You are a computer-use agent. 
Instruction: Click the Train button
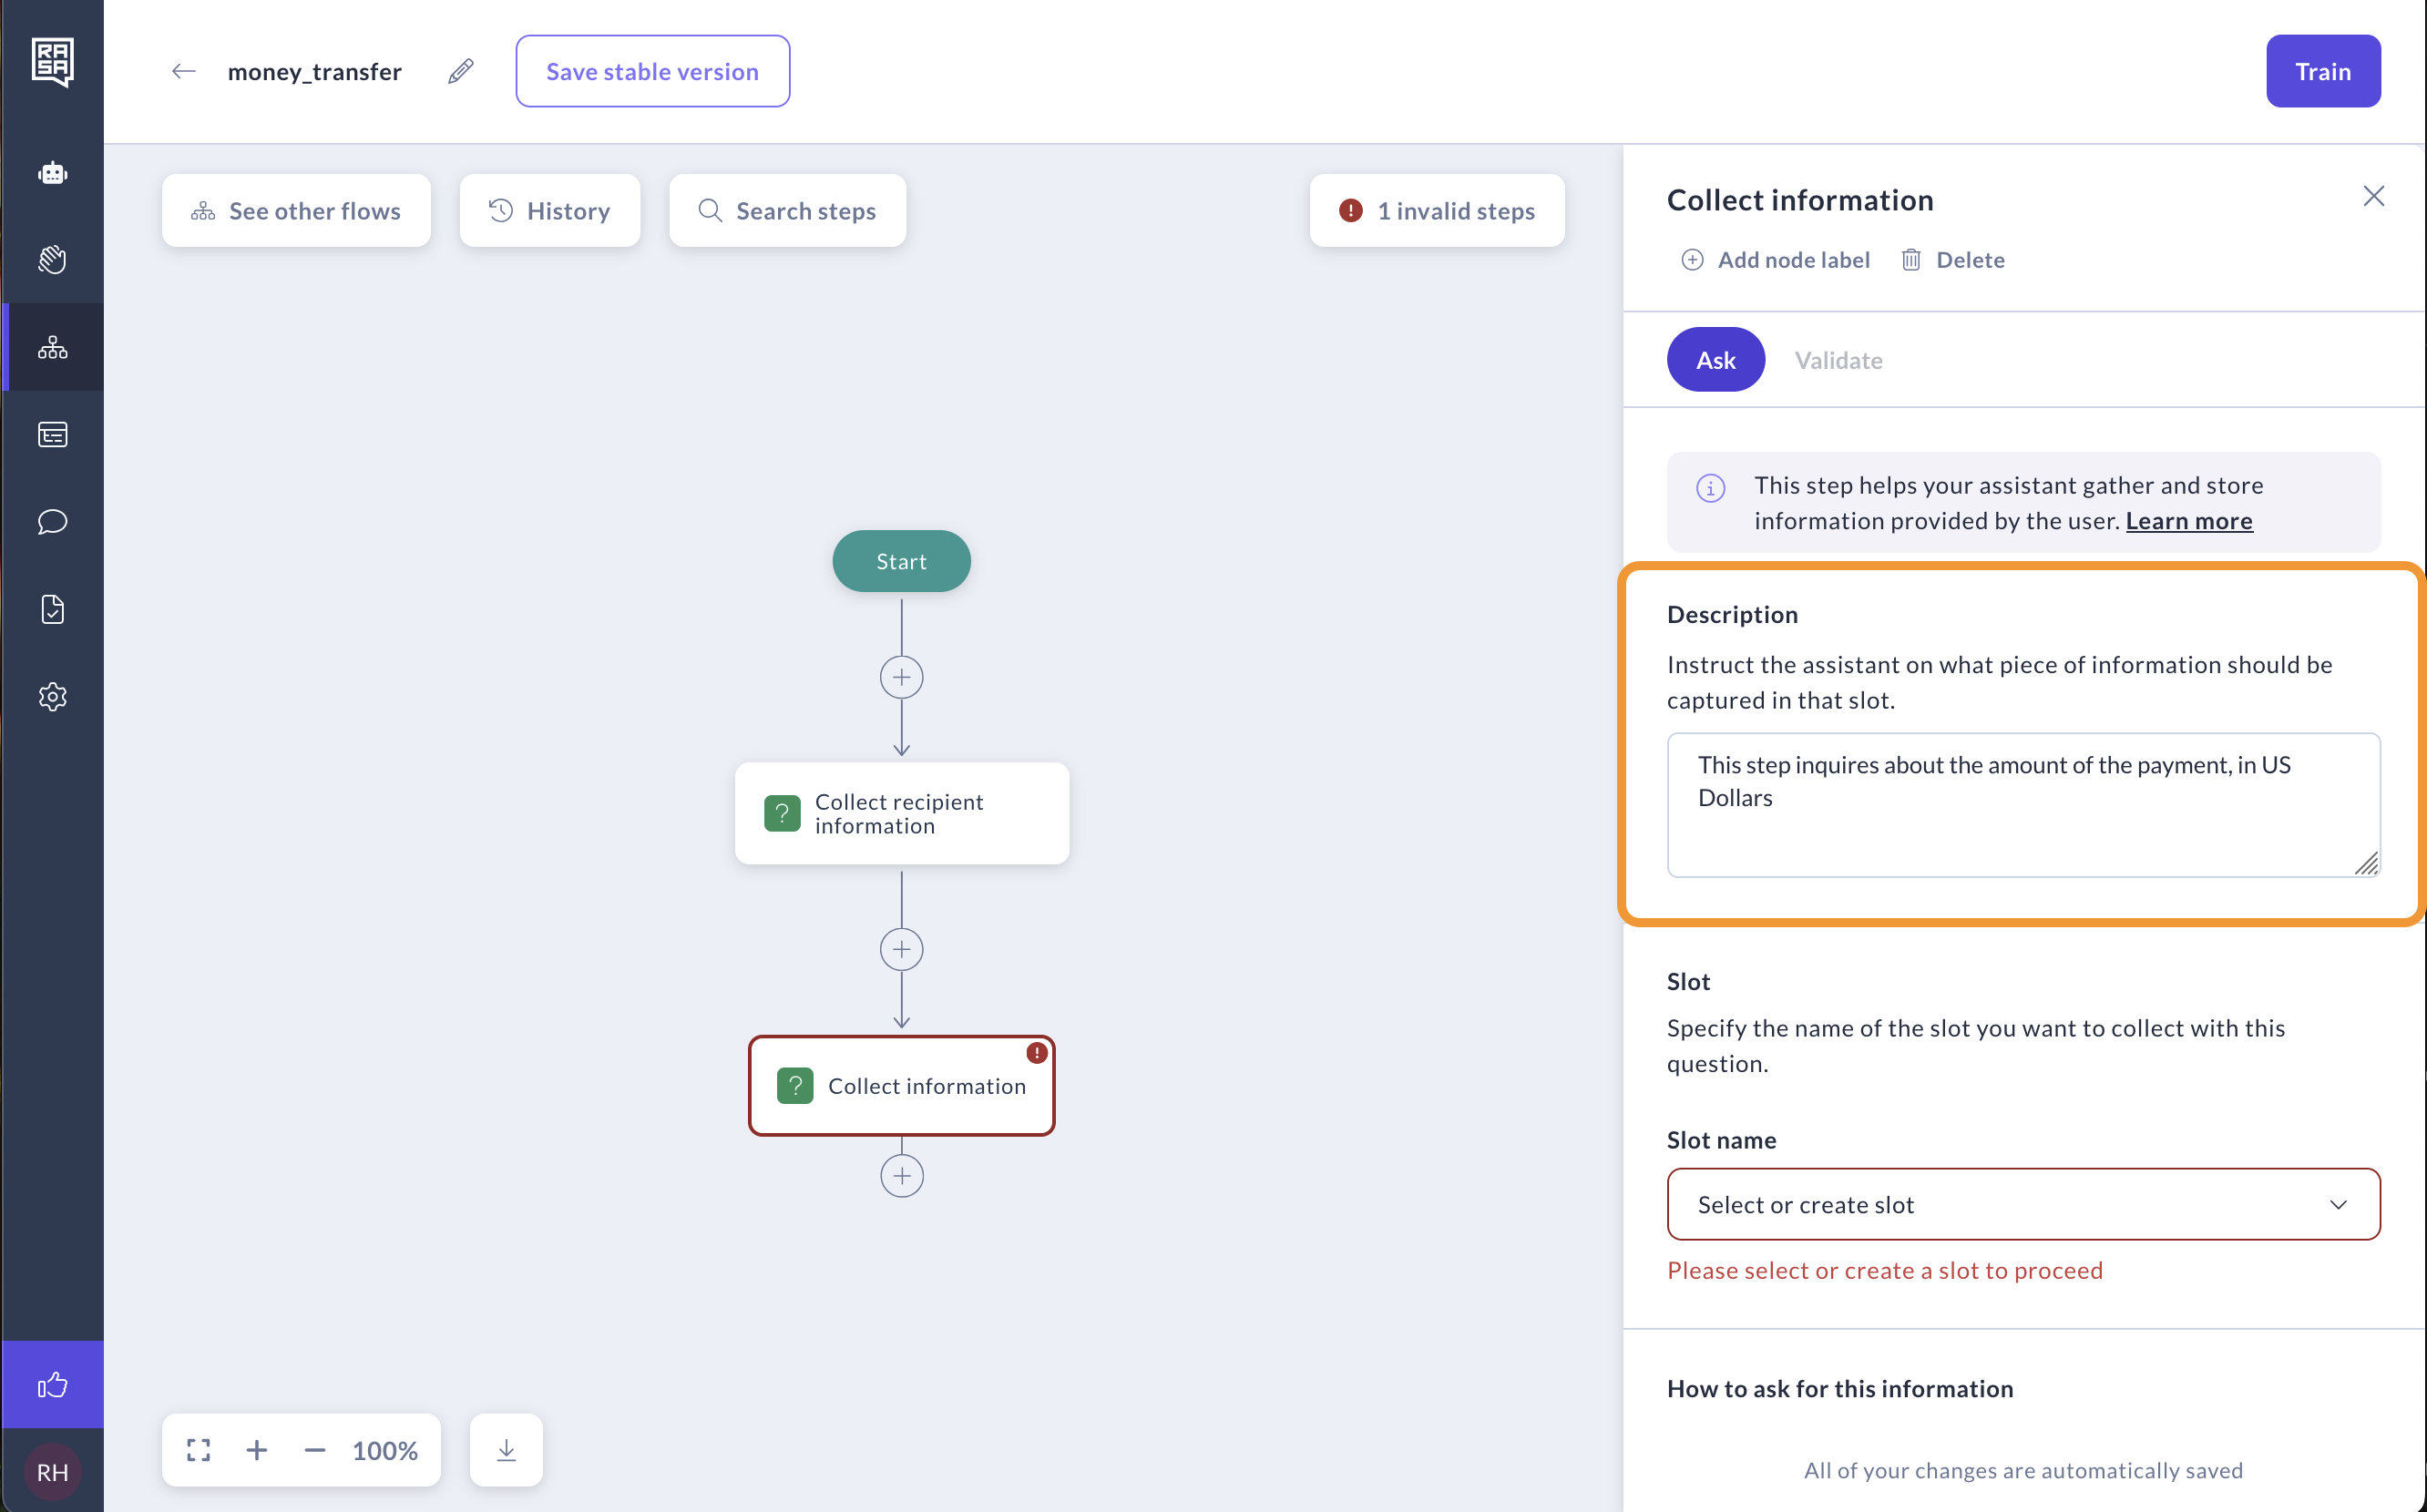(x=2322, y=72)
